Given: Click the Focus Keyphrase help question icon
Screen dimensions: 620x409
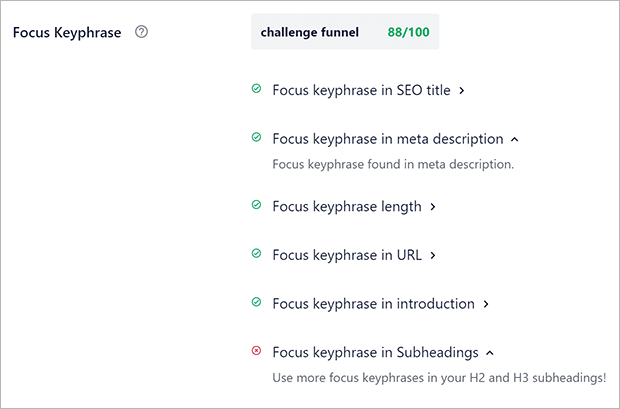Looking at the screenshot, I should [141, 32].
